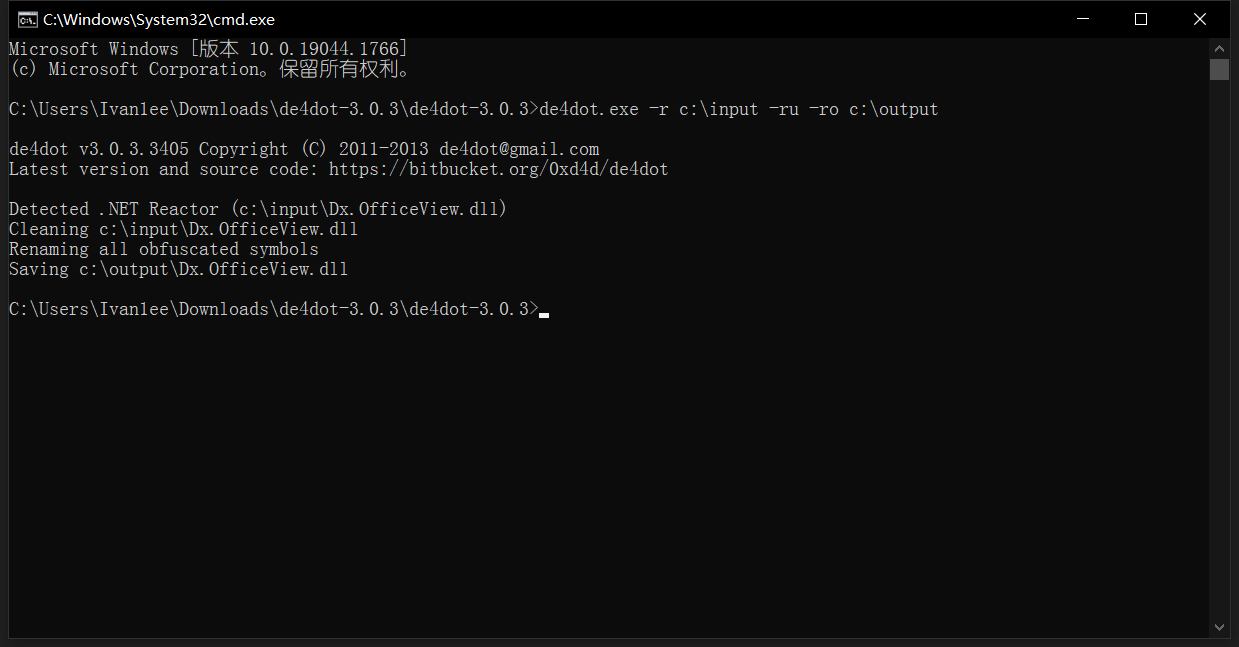Screen dimensions: 1239x647
Task: Click the scrollbar down arrow
Action: coord(1219,627)
